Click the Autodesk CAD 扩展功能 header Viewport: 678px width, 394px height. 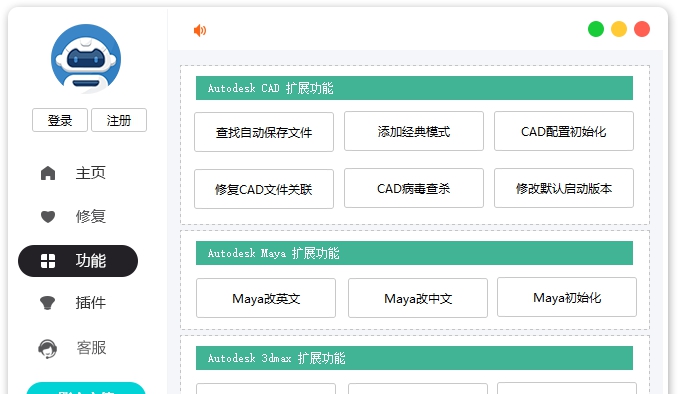coord(414,88)
